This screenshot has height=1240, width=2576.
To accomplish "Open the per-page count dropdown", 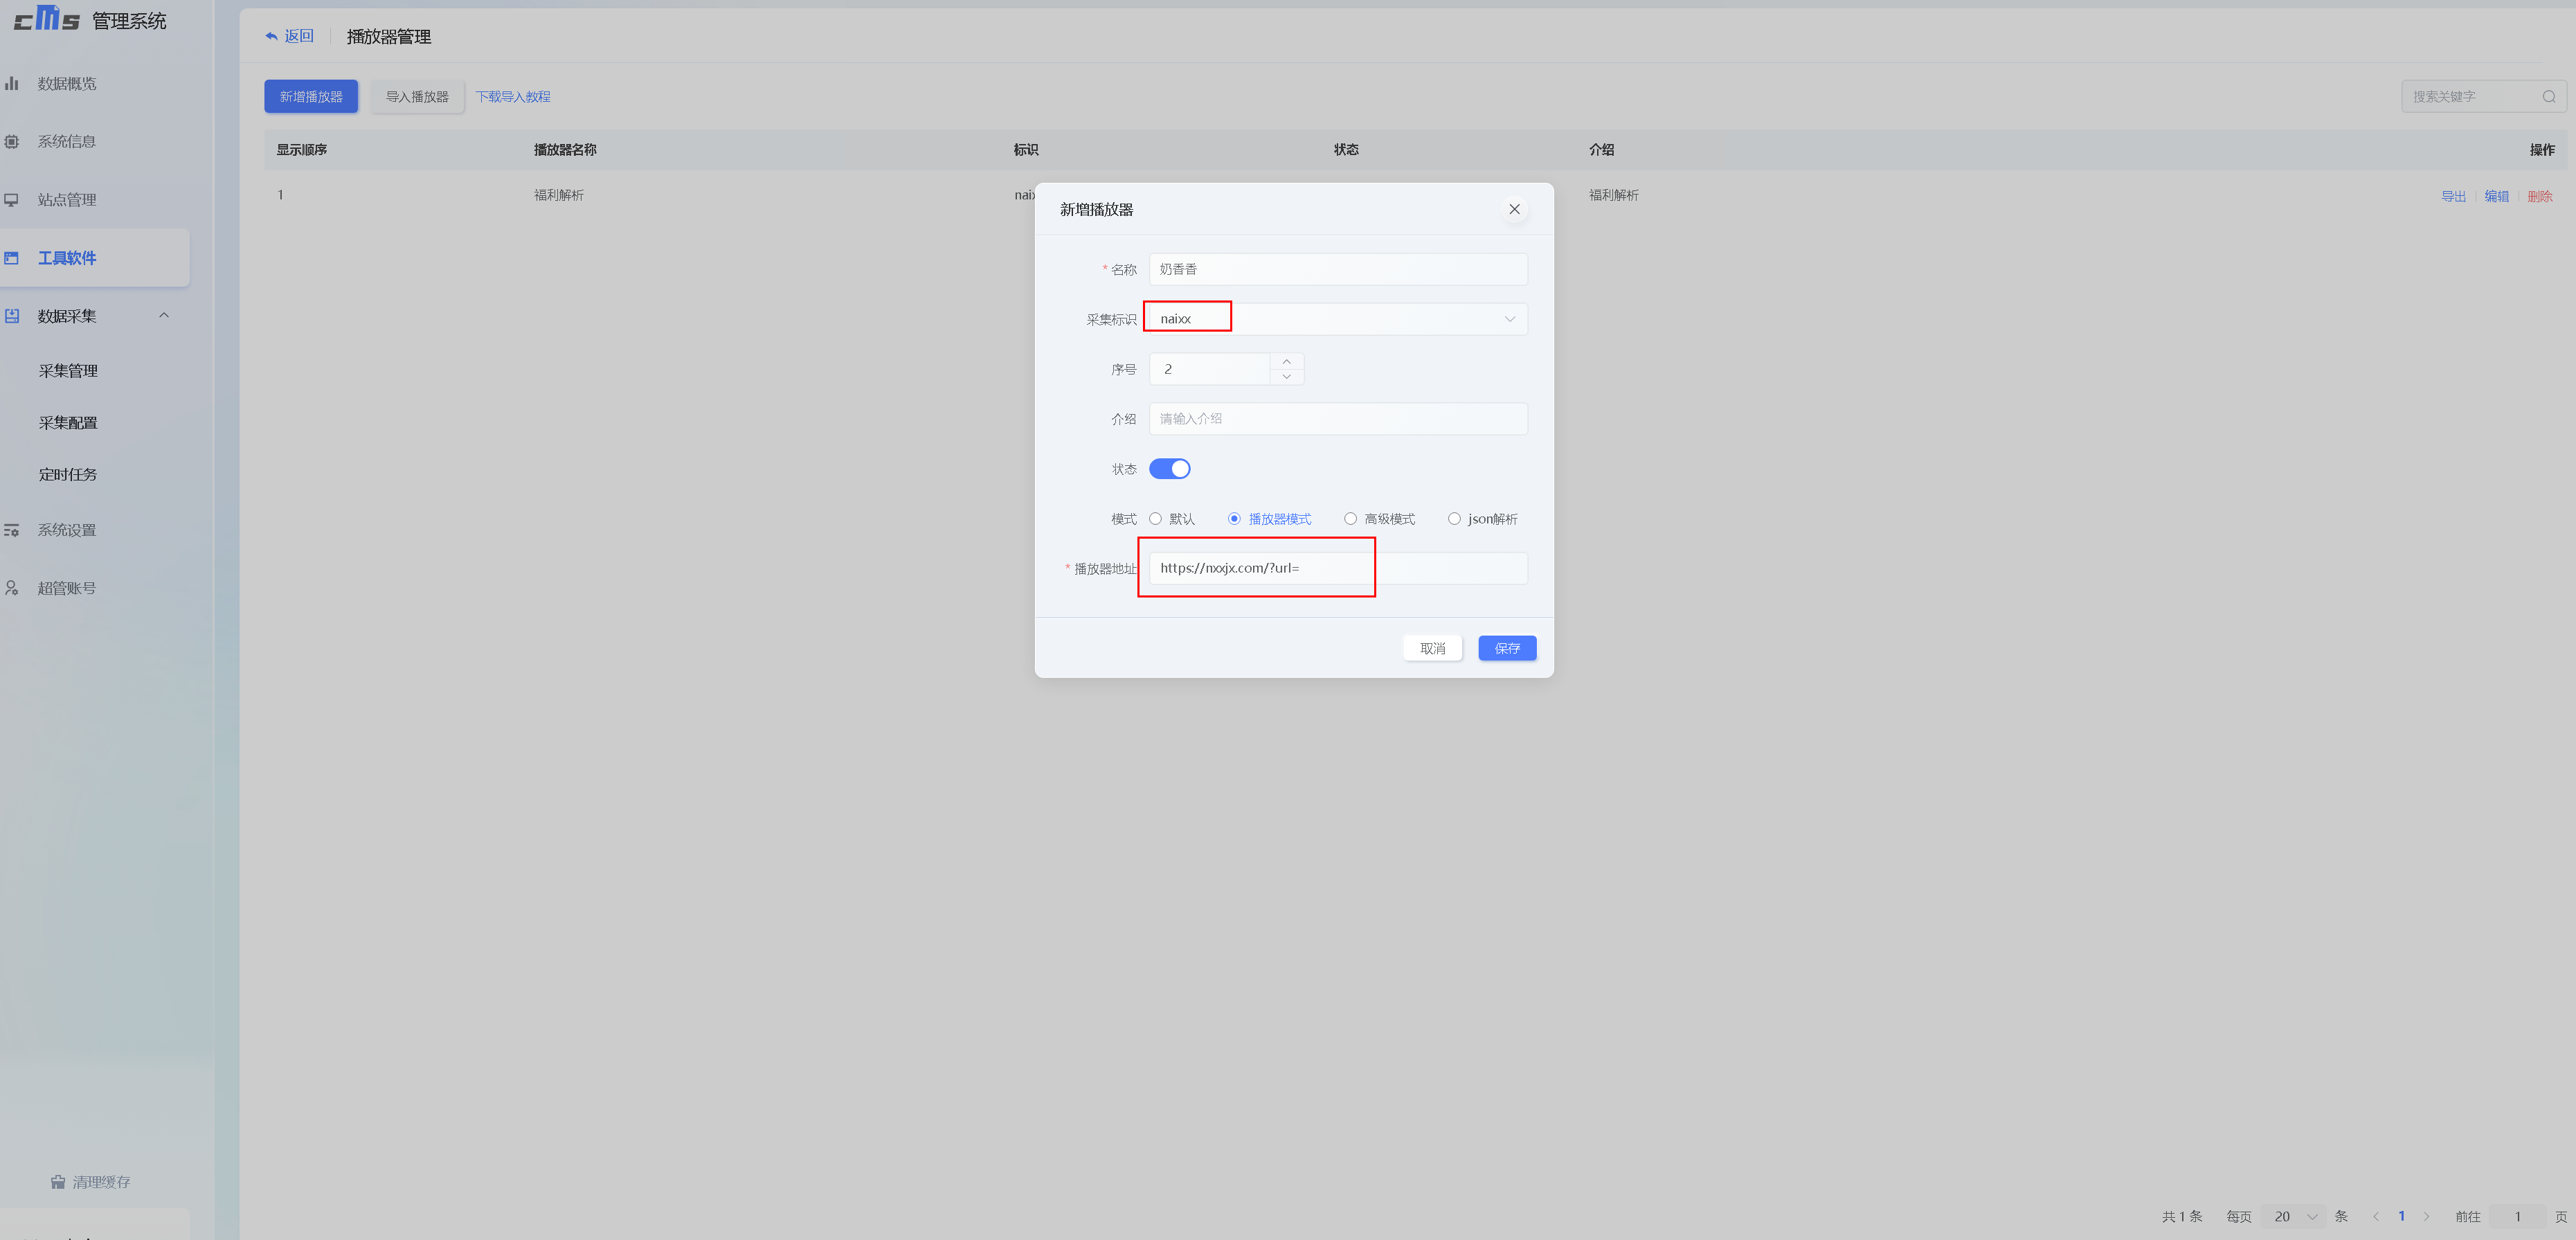I will (2295, 1216).
